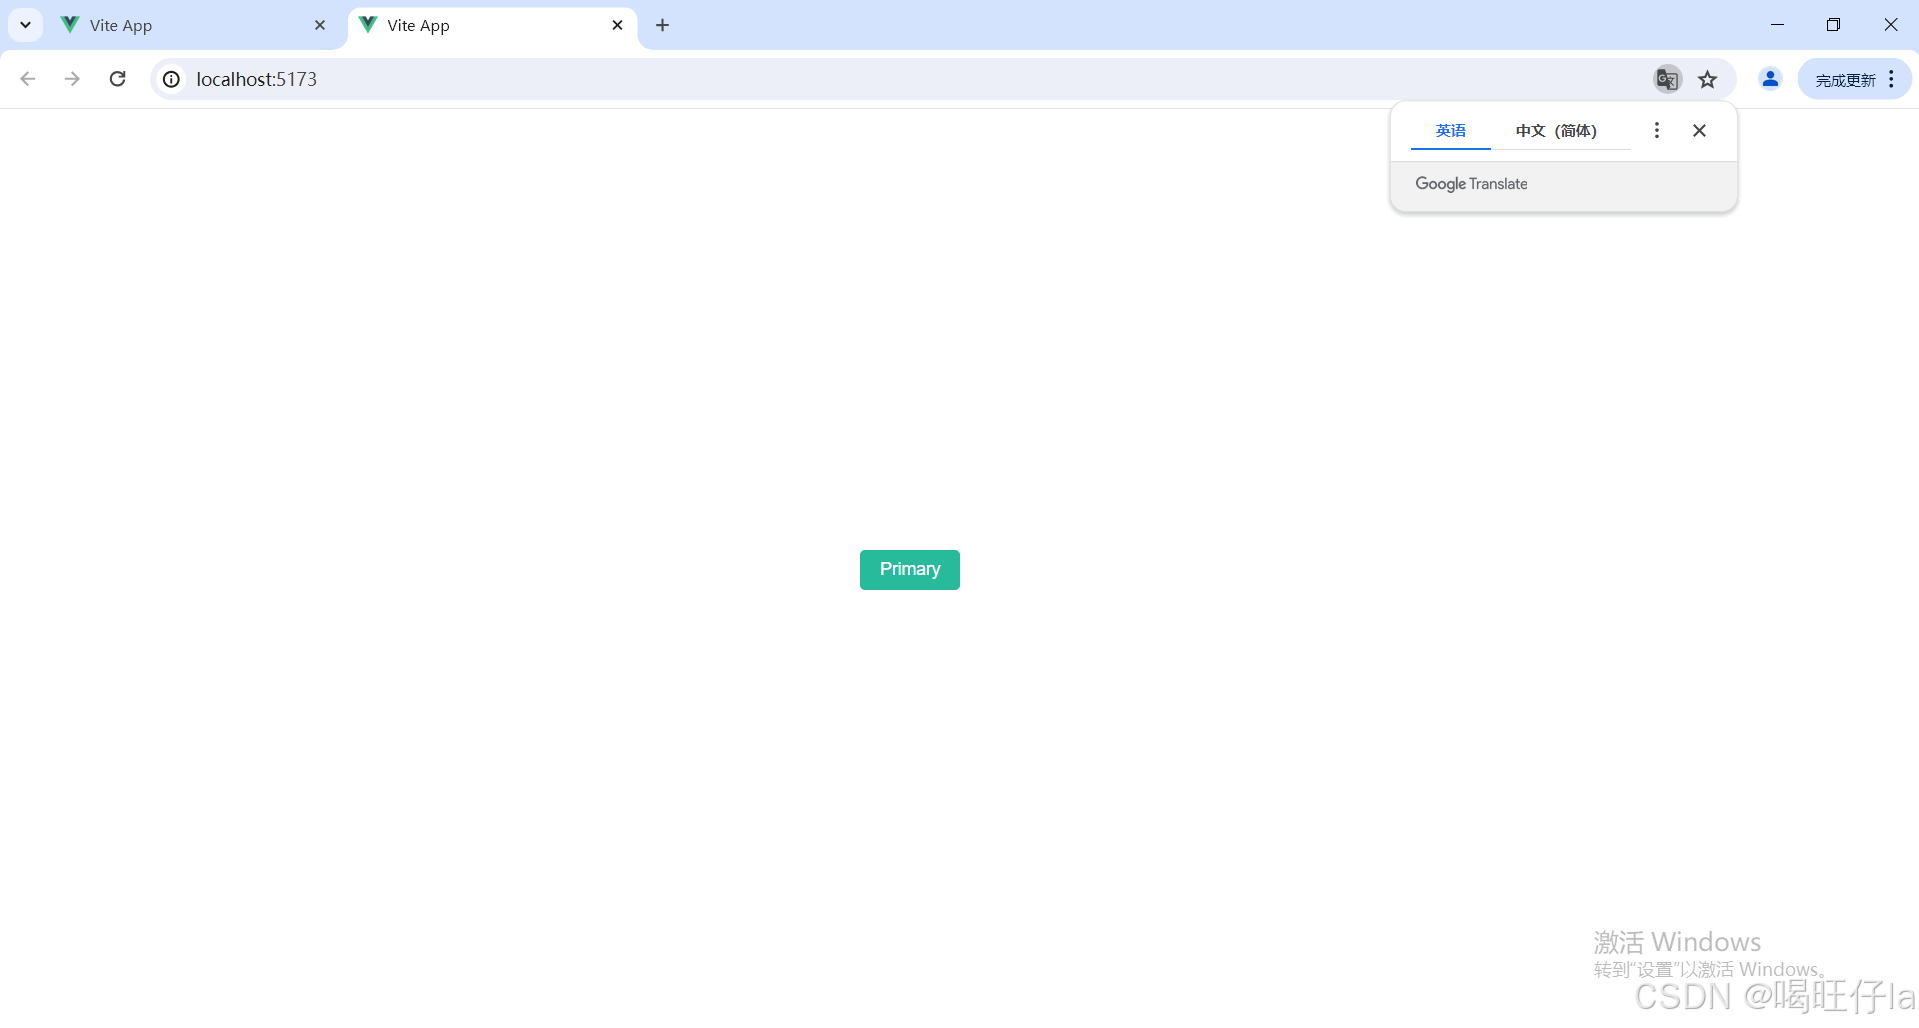Minimize the browser window

1777,25
